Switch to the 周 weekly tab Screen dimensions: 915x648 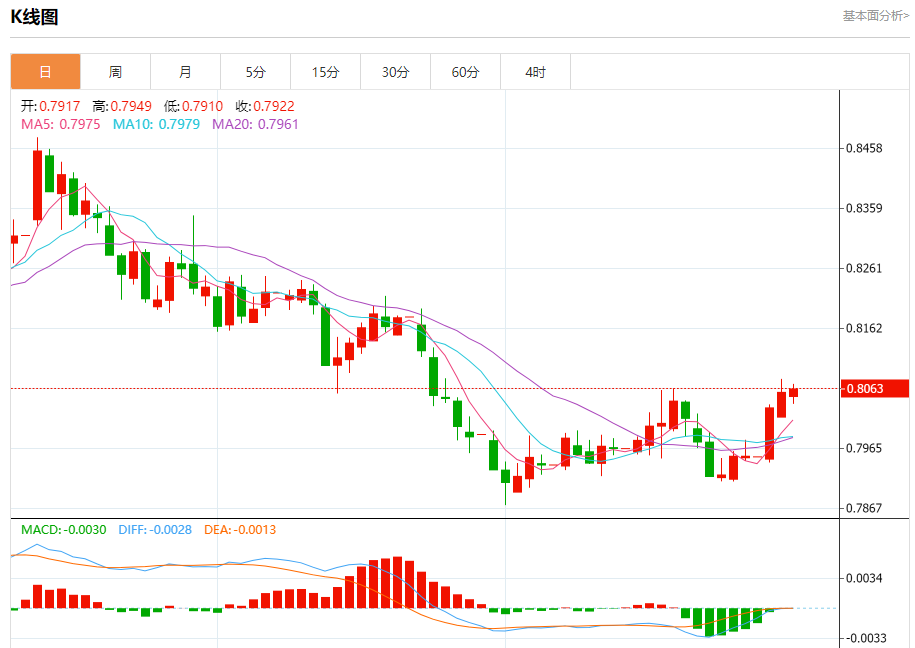[x=116, y=72]
